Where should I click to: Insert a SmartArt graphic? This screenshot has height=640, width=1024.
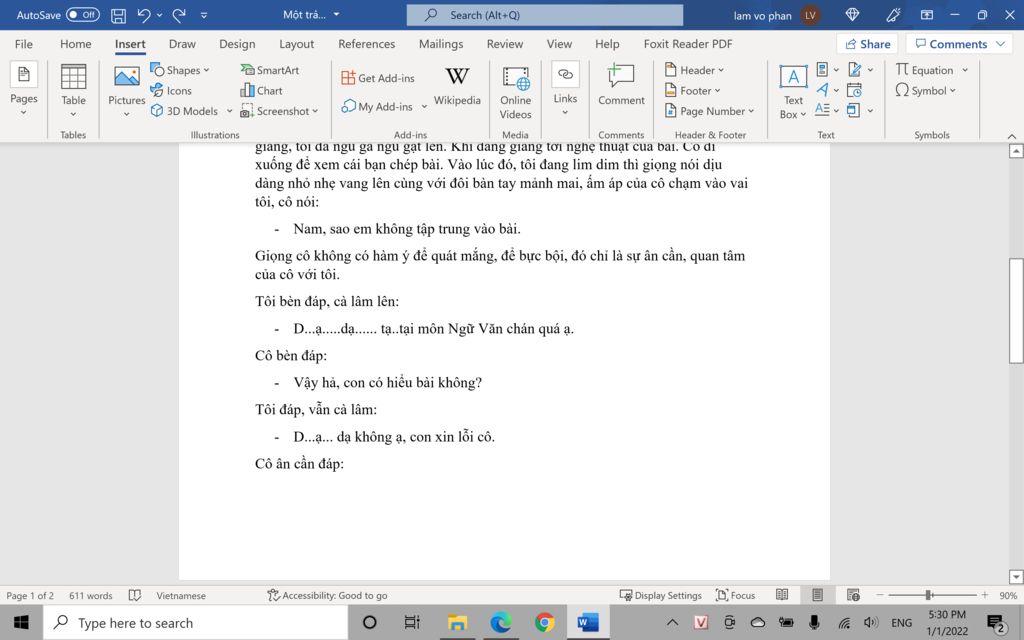(270, 70)
